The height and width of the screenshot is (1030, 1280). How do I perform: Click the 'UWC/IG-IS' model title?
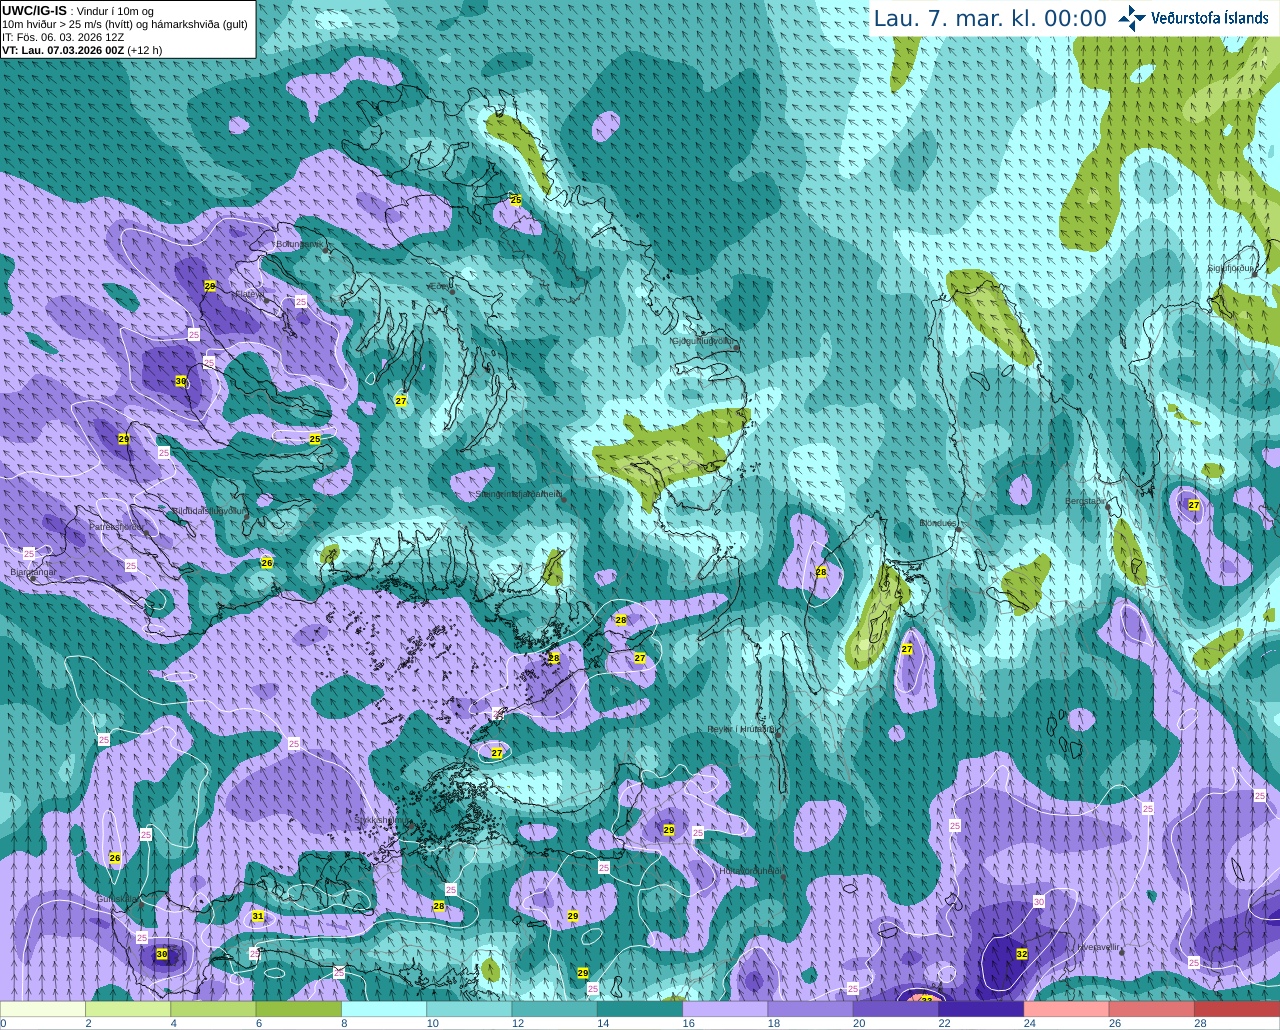click(34, 11)
